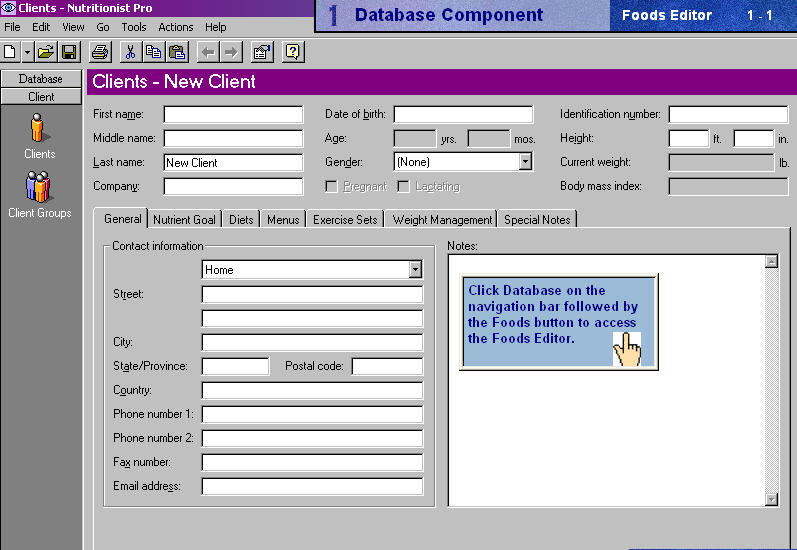797x550 pixels.
Task: Open the File menu
Action: point(12,27)
